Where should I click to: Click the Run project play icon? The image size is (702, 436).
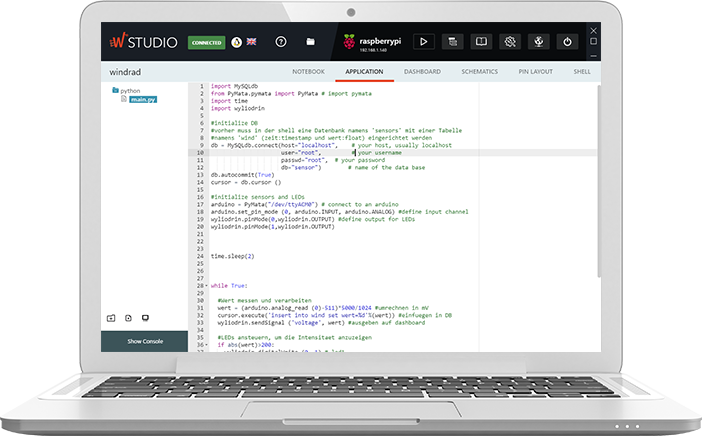[x=423, y=42]
